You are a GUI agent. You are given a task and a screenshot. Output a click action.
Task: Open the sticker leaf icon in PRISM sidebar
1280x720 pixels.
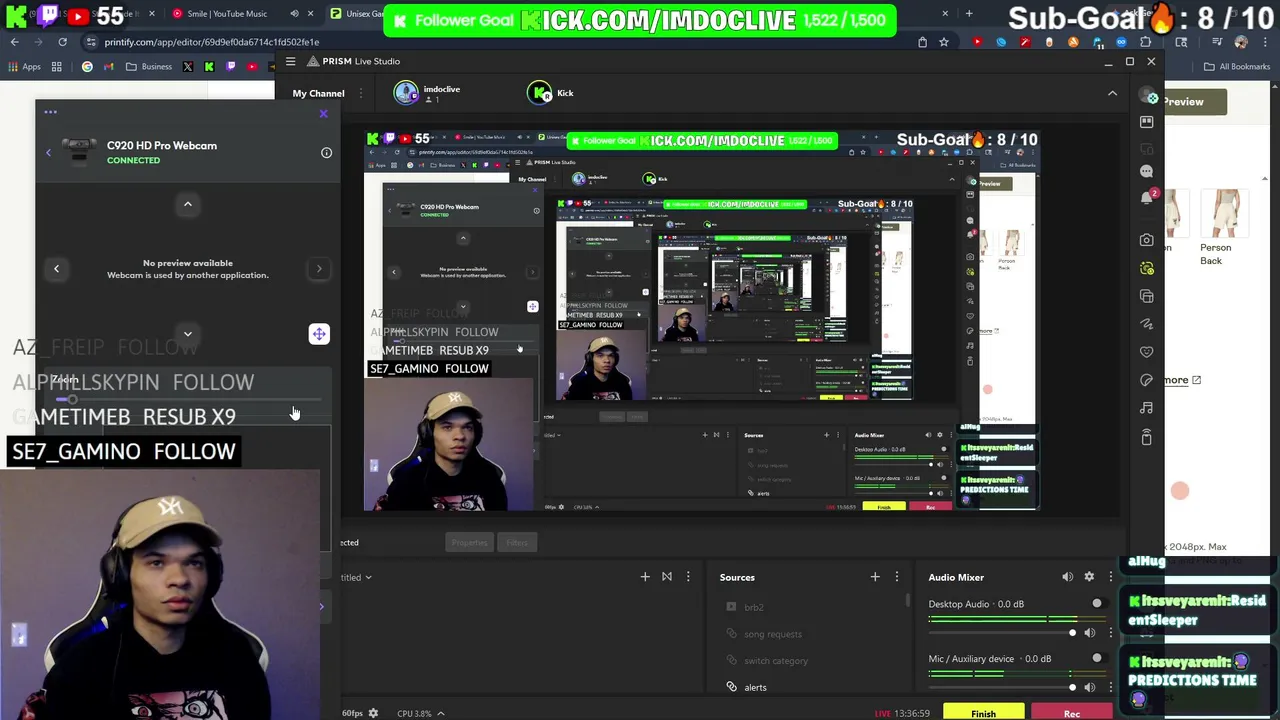pos(1147,380)
